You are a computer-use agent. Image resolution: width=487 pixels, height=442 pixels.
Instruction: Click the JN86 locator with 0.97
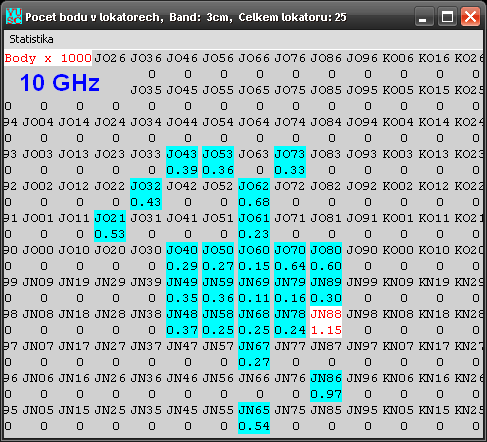(326, 386)
